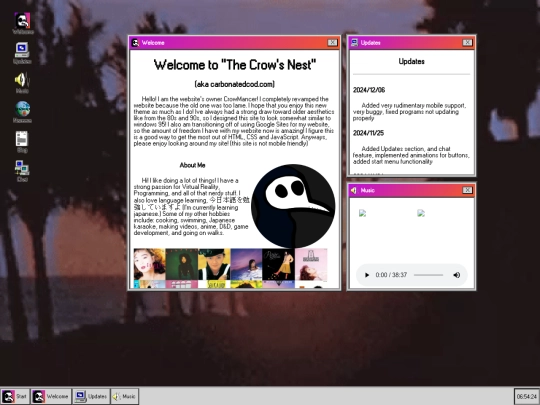Open the Chat desktop networked computers icon
This screenshot has width=540, height=405.
[22, 168]
